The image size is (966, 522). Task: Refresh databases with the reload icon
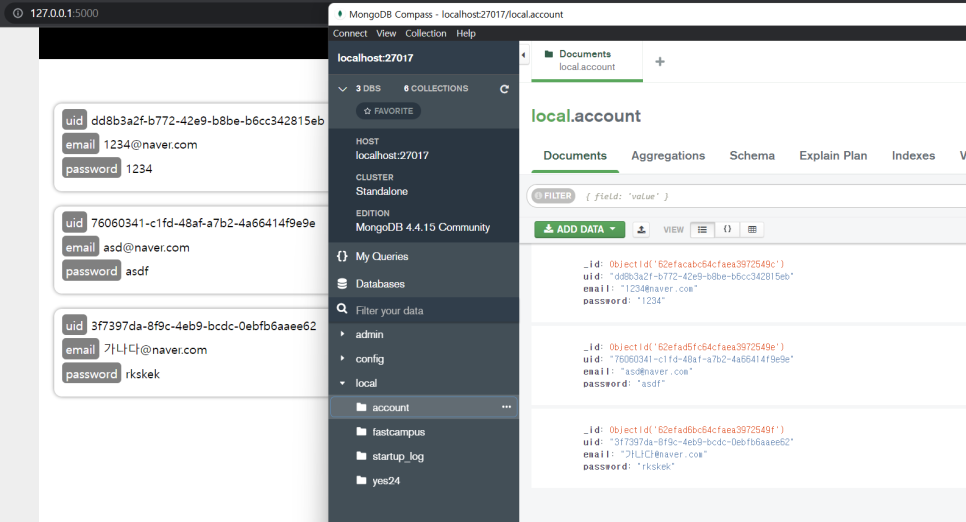tap(504, 89)
